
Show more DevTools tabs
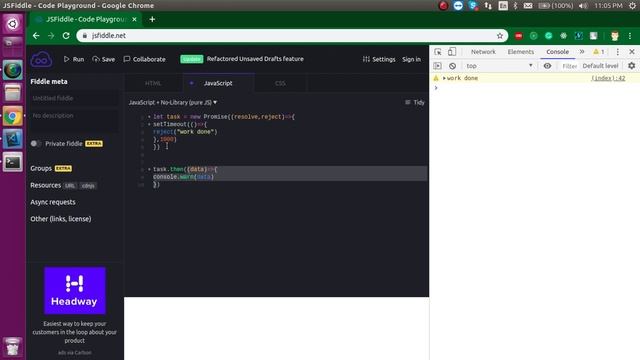pos(582,52)
